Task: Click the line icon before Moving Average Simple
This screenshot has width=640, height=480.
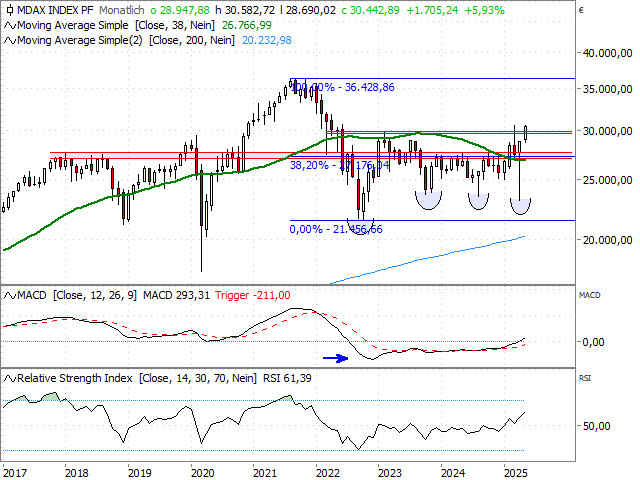Action: (x=10, y=25)
